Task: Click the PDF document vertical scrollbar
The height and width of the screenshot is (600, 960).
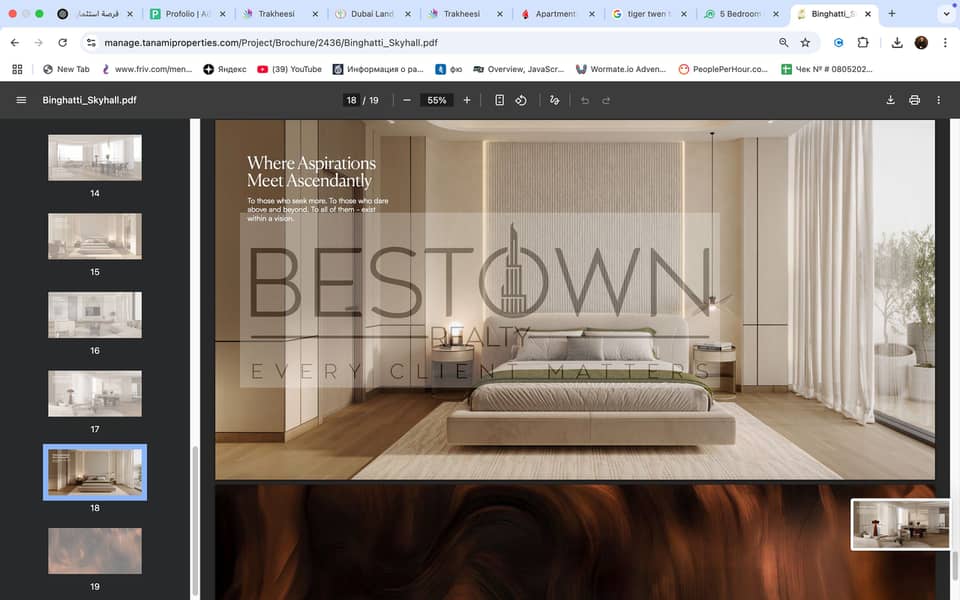Action: point(954,564)
